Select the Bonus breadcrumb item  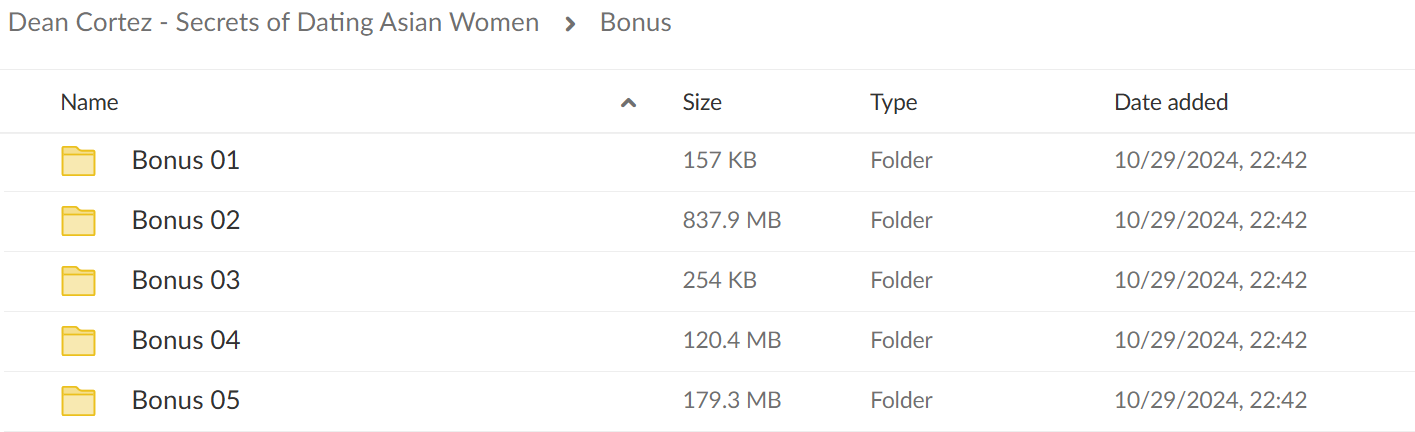(636, 22)
